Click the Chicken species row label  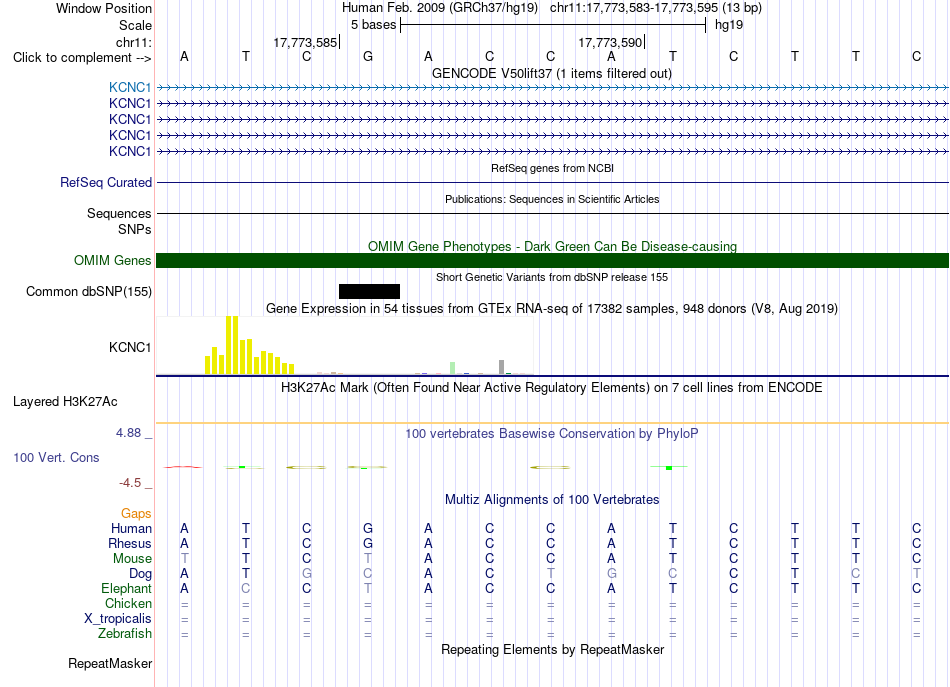(128, 603)
